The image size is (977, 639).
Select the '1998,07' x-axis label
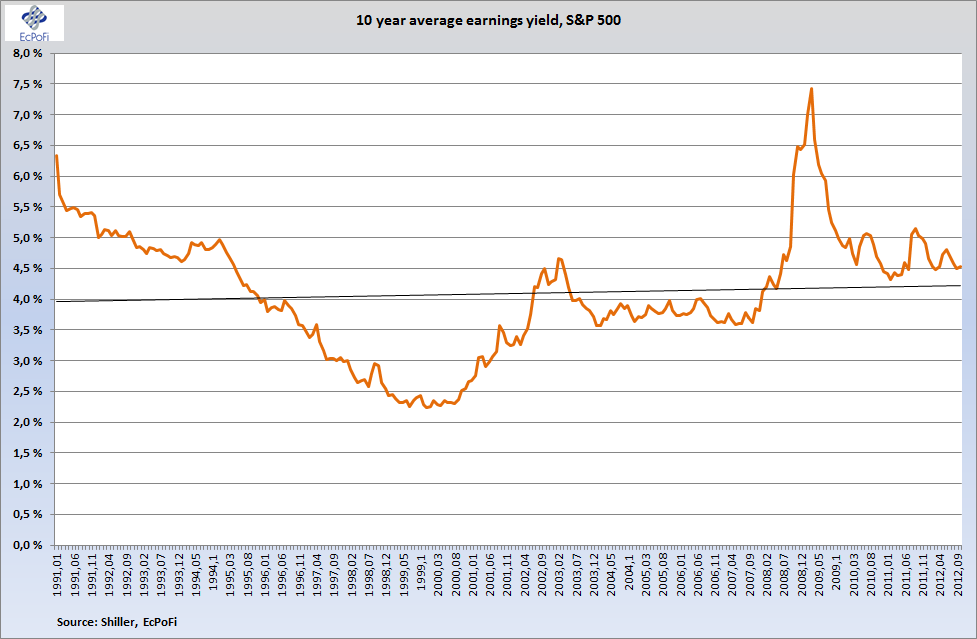point(369,573)
